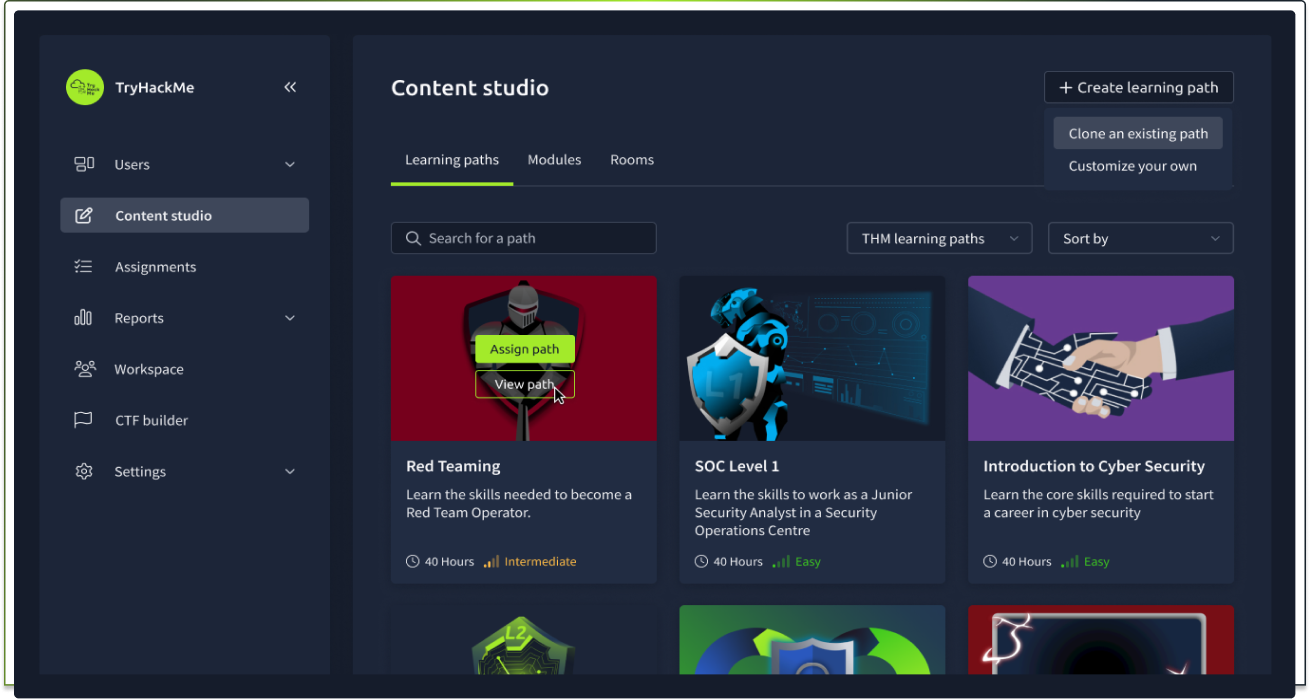The width and height of the screenshot is (1310, 699).
Task: Click the Search for a path field
Action: (524, 238)
